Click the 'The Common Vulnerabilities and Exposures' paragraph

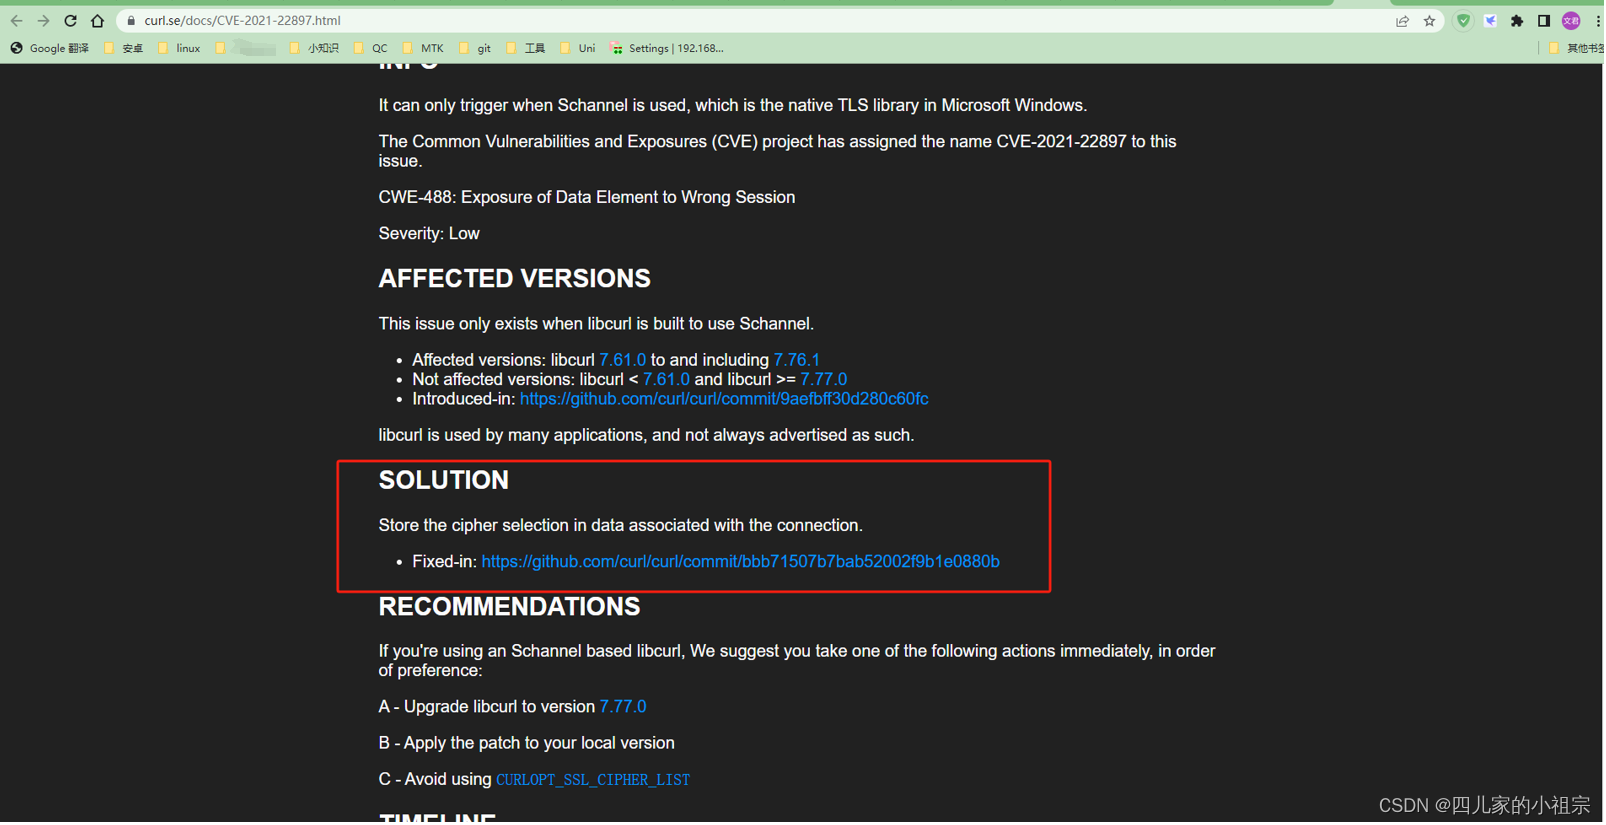778,152
